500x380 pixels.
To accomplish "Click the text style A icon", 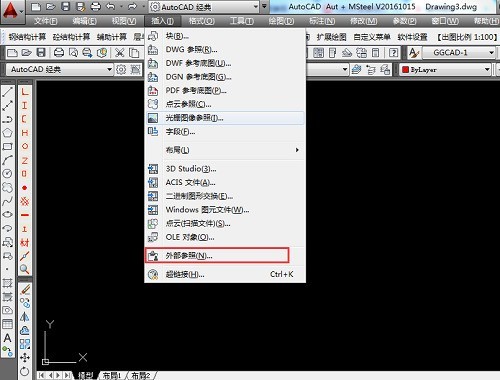I will 414,53.
